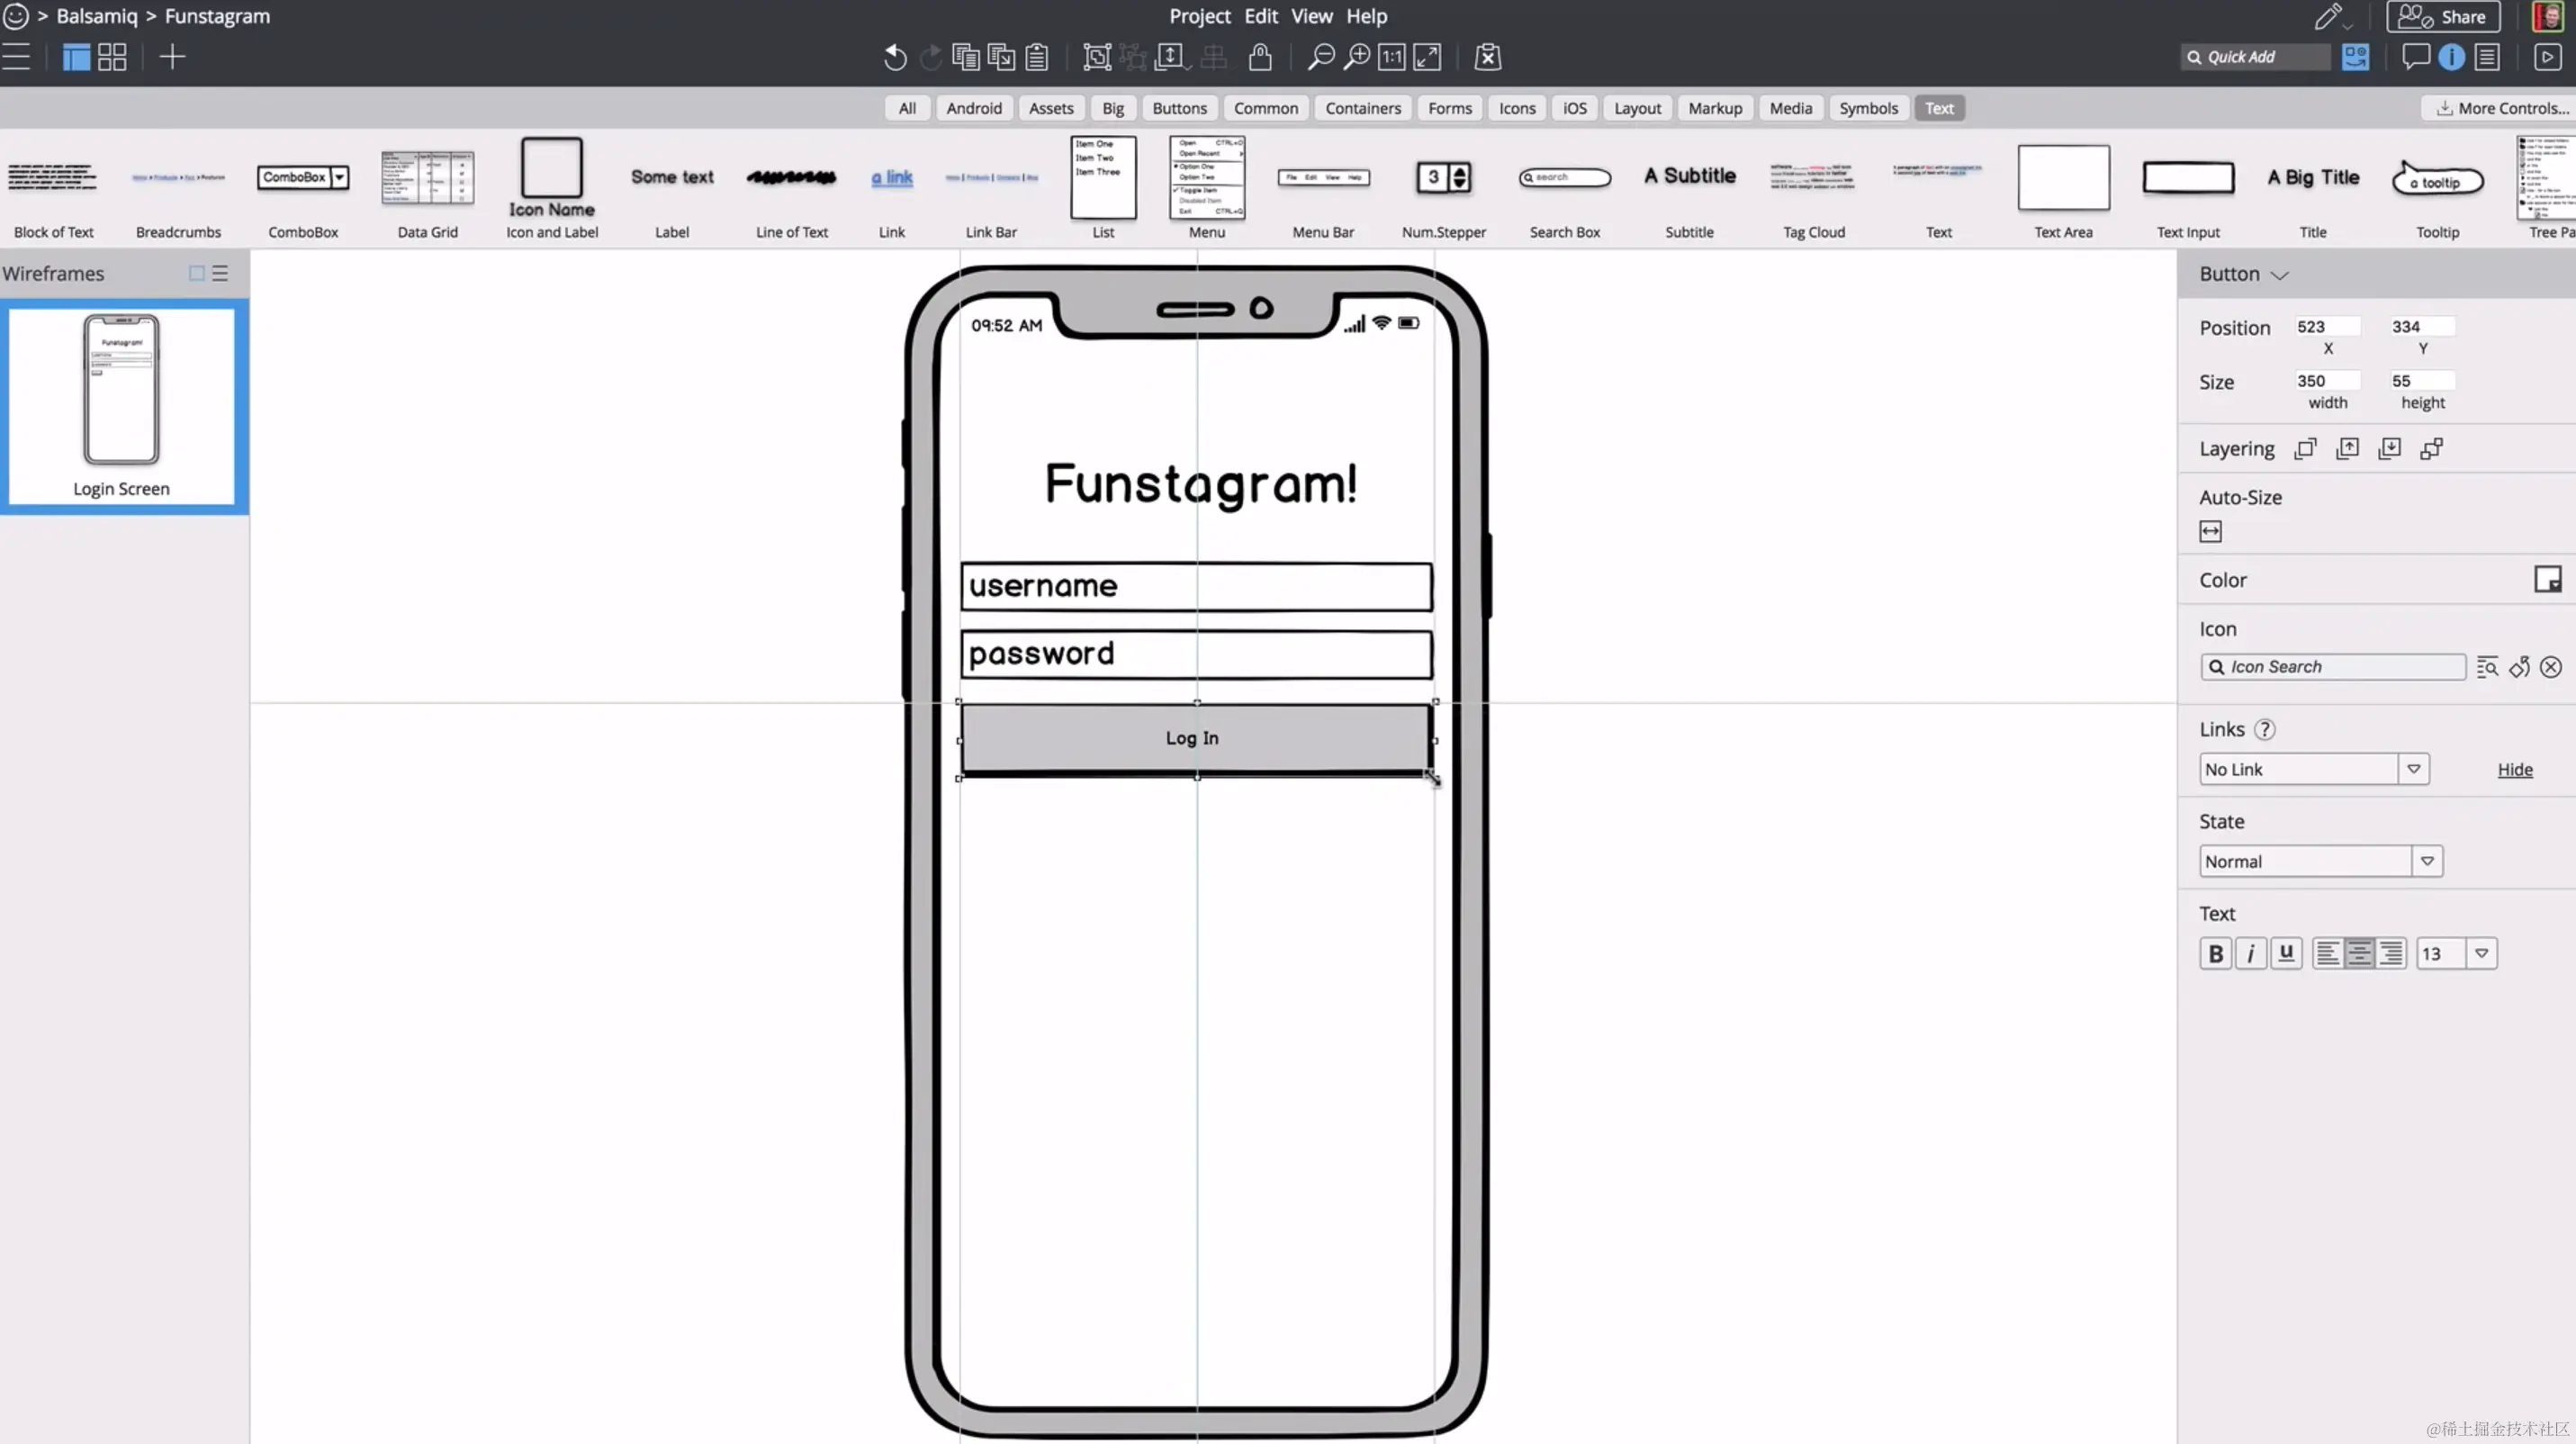Click the Undo icon in toolbar
The image size is (2576, 1444).
point(894,58)
